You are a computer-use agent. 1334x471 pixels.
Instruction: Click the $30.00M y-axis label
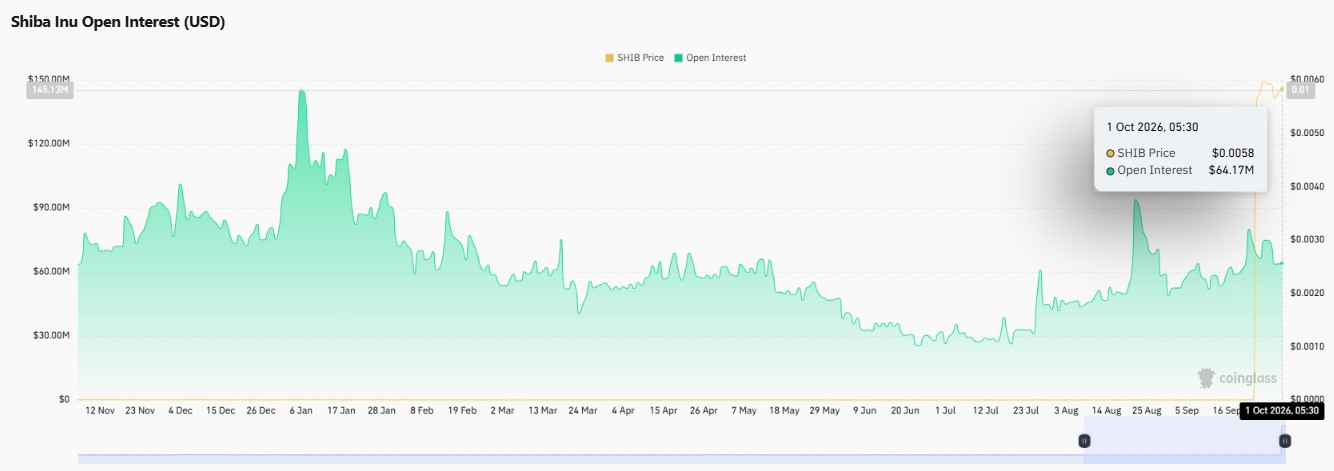[51, 335]
